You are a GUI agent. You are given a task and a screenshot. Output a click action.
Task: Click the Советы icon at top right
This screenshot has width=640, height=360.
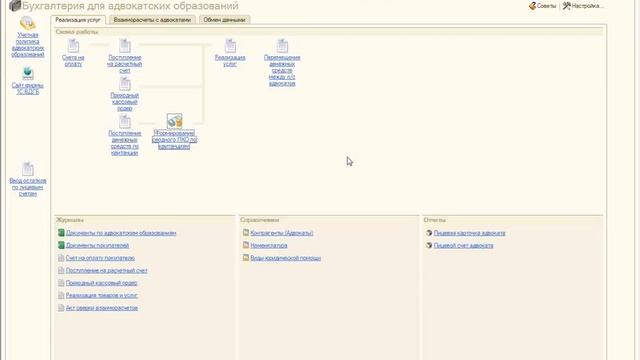pos(532,6)
